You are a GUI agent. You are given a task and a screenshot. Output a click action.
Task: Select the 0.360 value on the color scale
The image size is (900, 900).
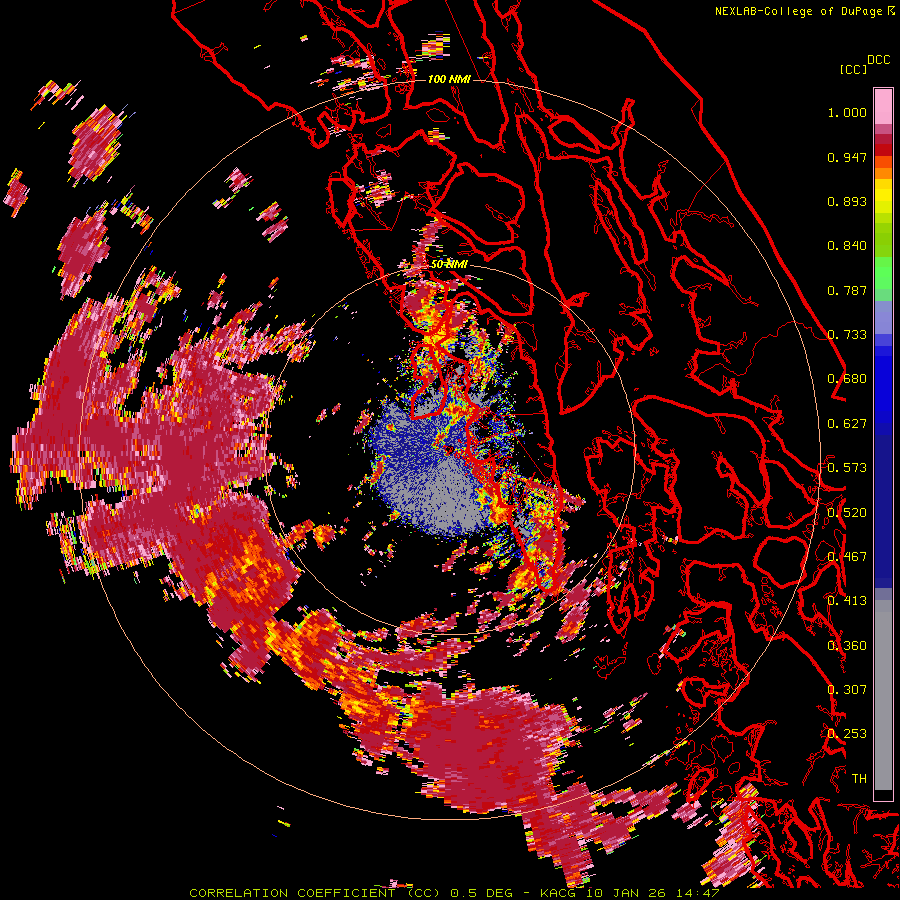tap(847, 646)
